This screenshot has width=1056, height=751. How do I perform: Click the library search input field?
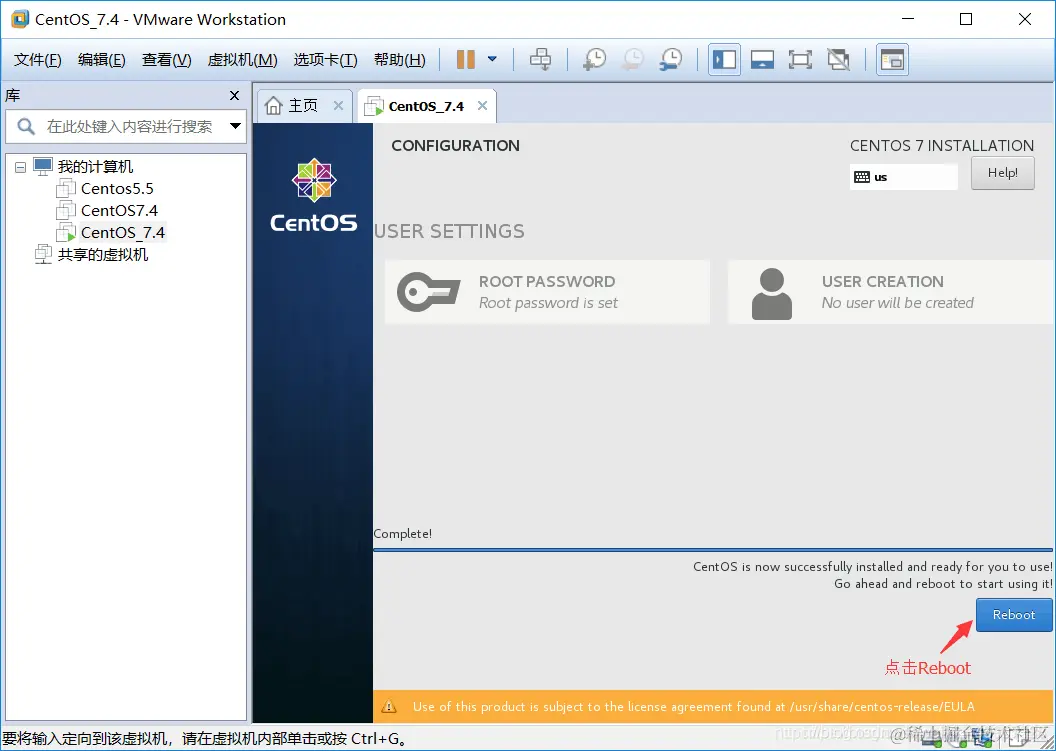(x=129, y=127)
